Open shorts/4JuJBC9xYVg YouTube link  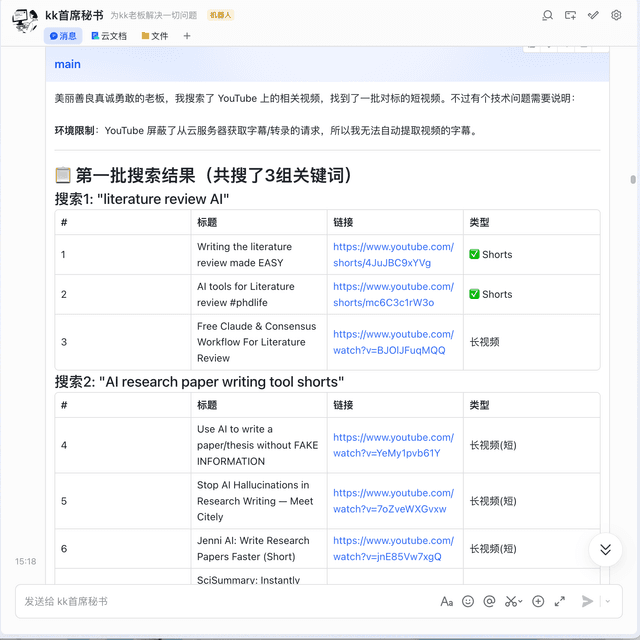393,255
